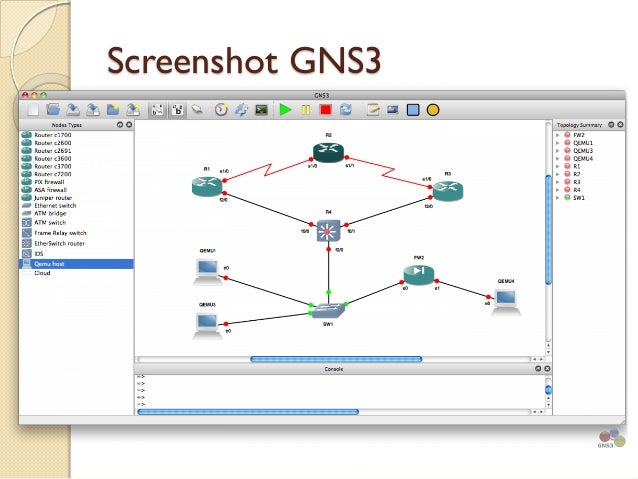The width and height of the screenshot is (638, 479).
Task: Expand SW1 in Topology Summary
Action: [558, 198]
